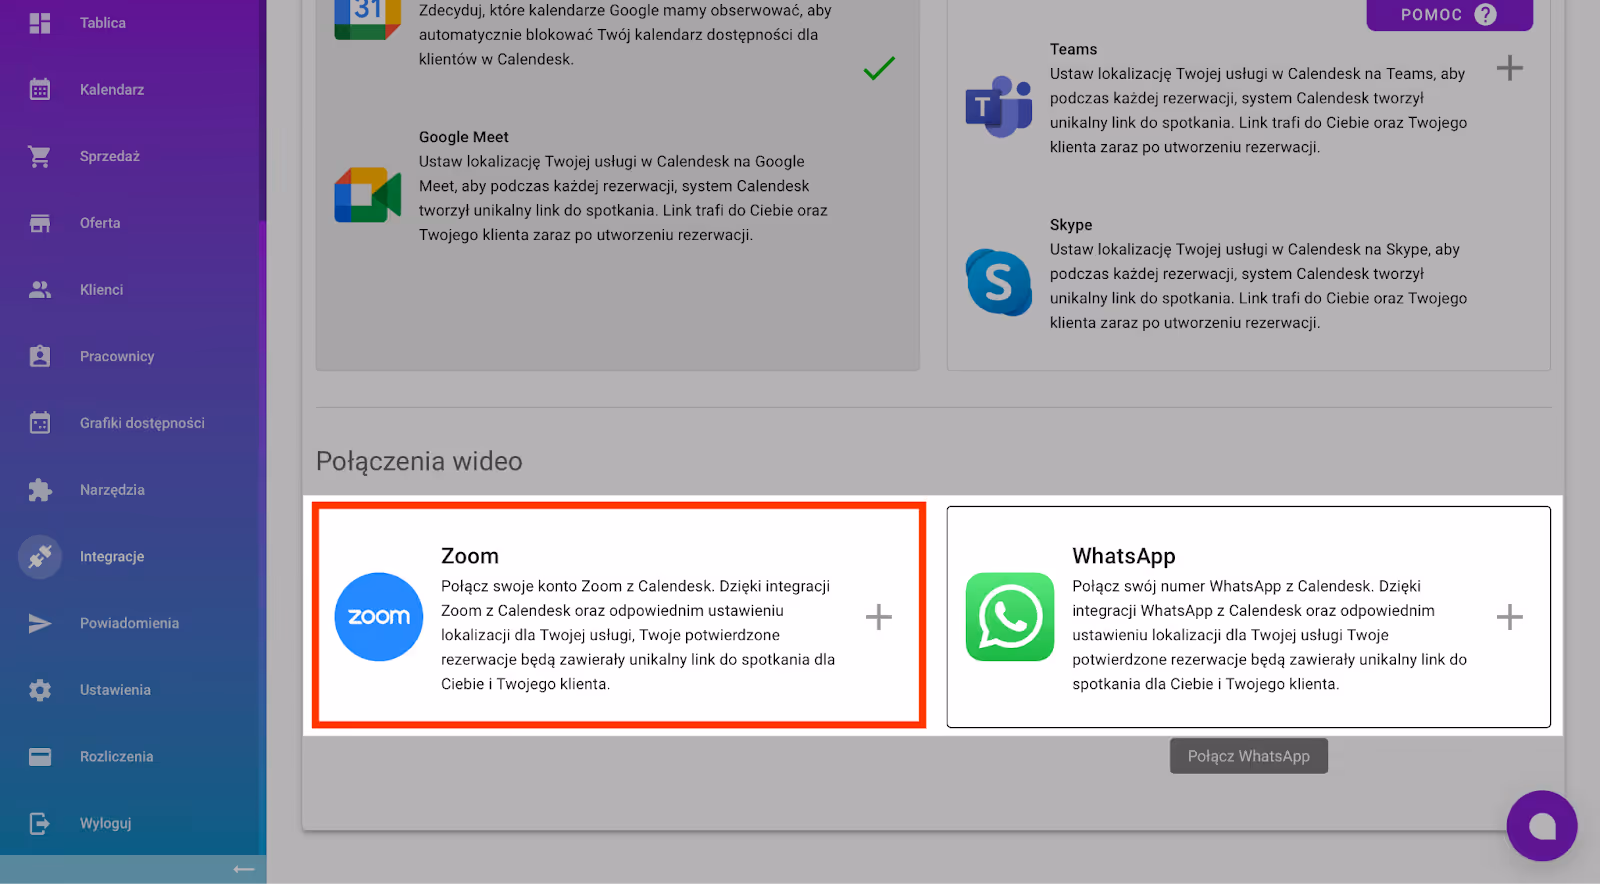Image resolution: width=1600 pixels, height=884 pixels.
Task: Open the Oferta menu item
Action: (x=100, y=223)
